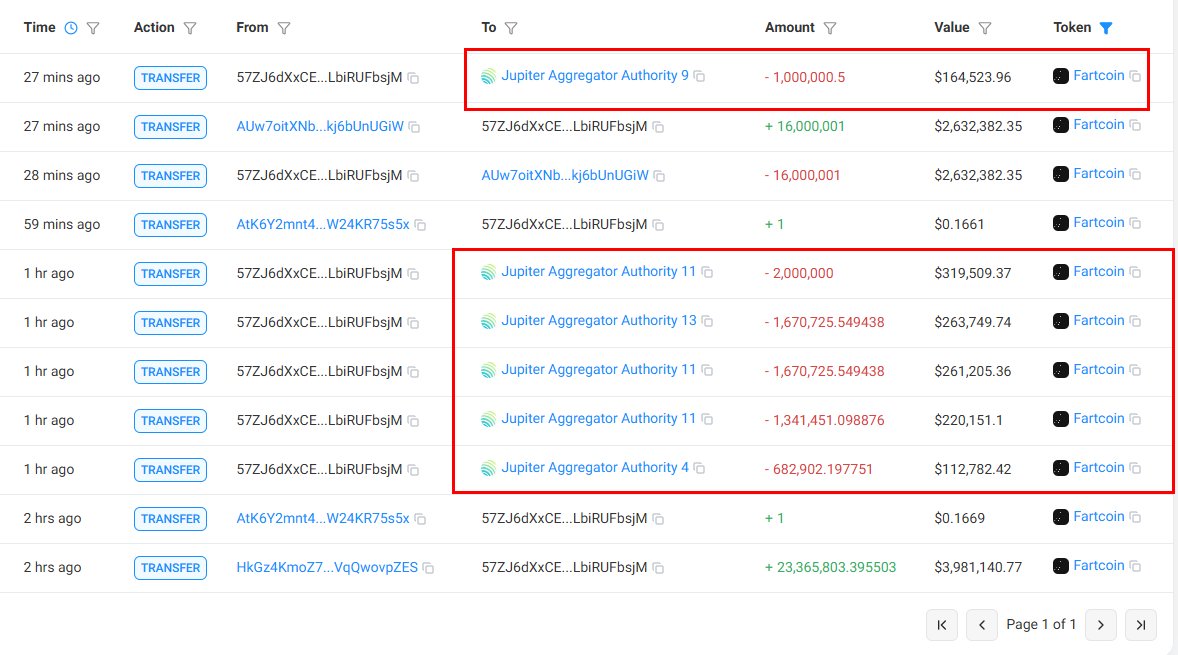
Task: Click the Token column header
Action: coord(1072,28)
